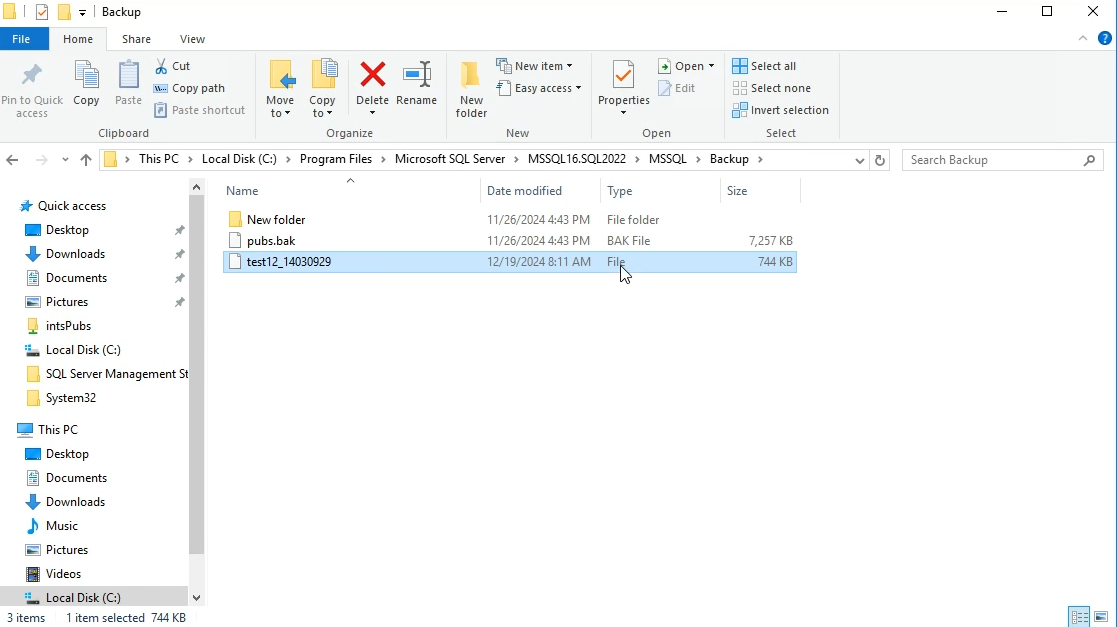Open Customize Quick Access Toolbar dropdown
The width and height of the screenshot is (1117, 627).
tap(82, 13)
